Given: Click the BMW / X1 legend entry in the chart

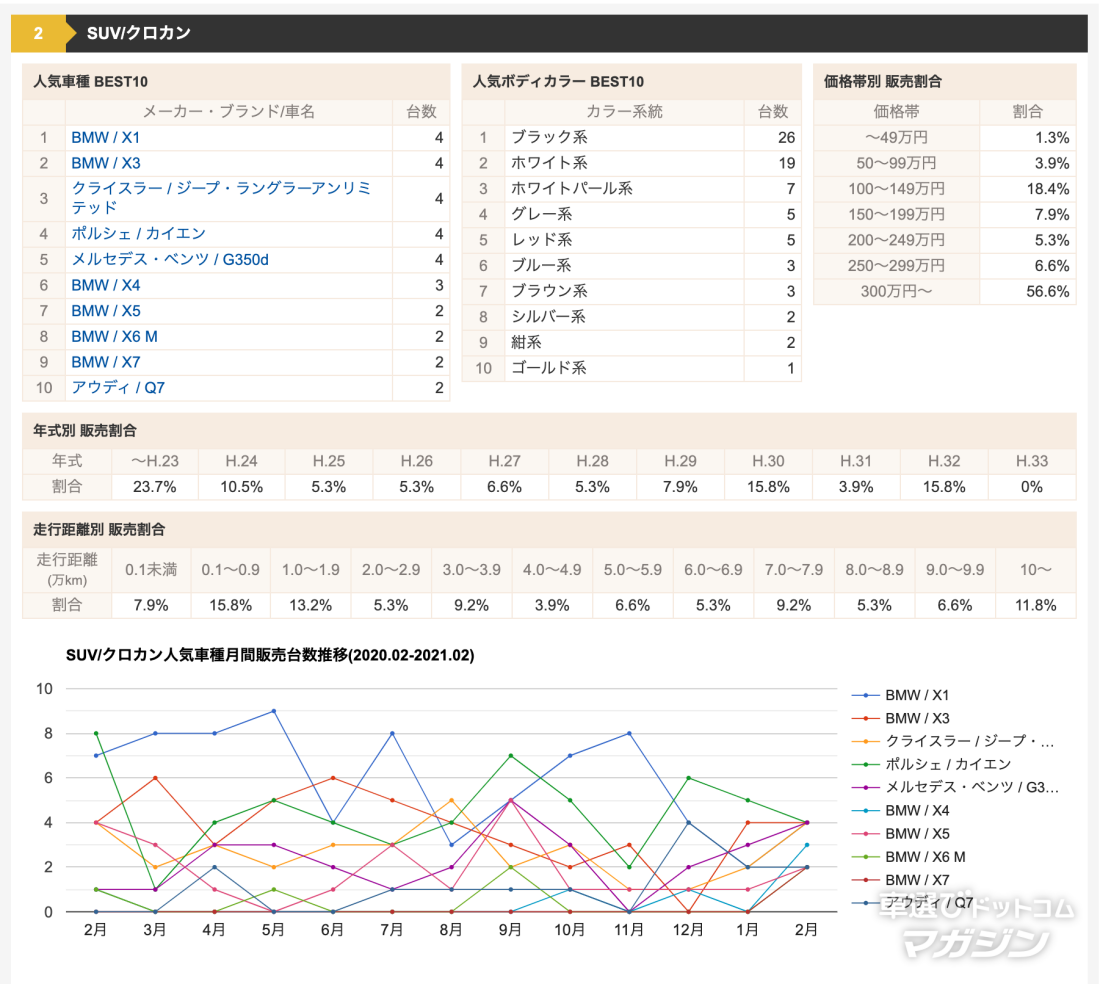Looking at the screenshot, I should tap(900, 695).
